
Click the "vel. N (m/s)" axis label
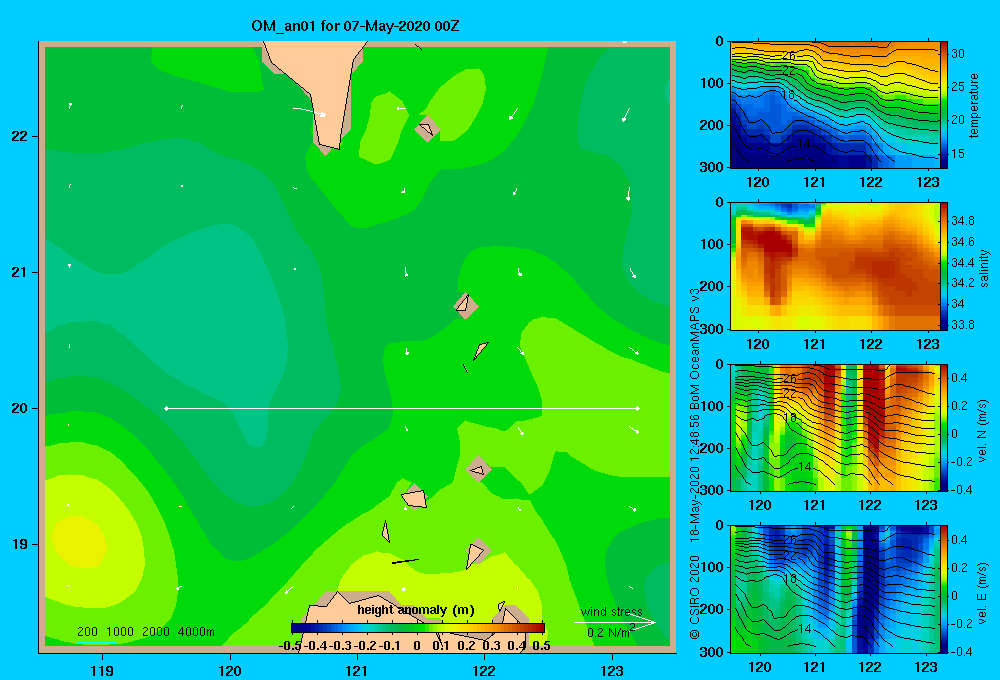click(982, 431)
